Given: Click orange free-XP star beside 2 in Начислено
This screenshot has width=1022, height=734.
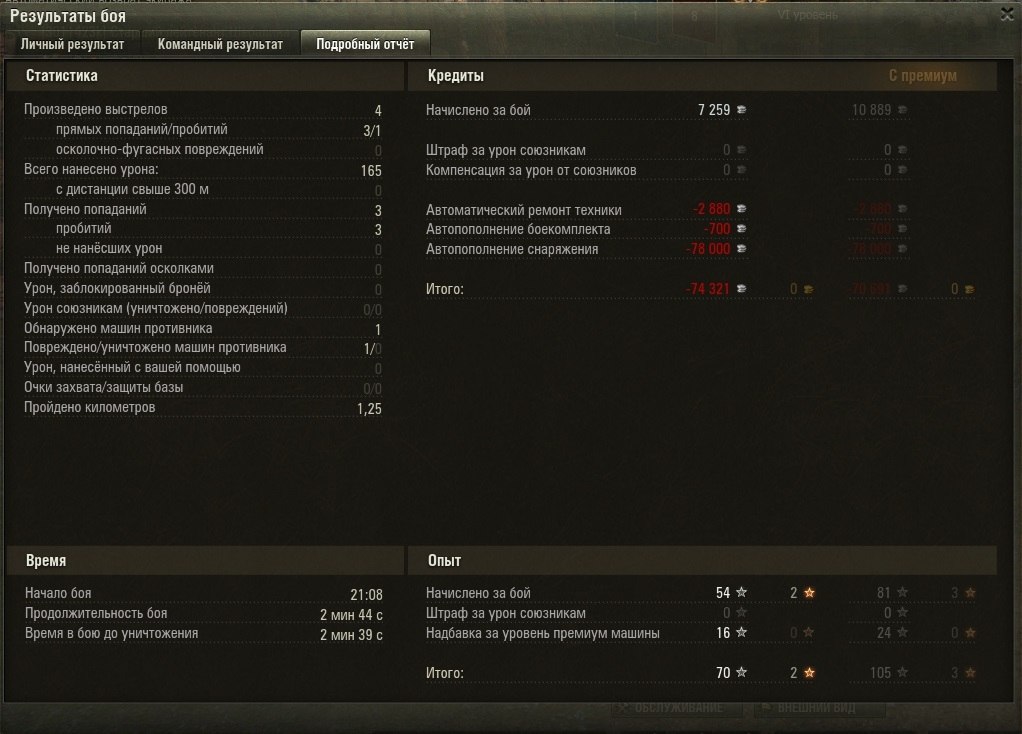Looking at the screenshot, I should [809, 593].
